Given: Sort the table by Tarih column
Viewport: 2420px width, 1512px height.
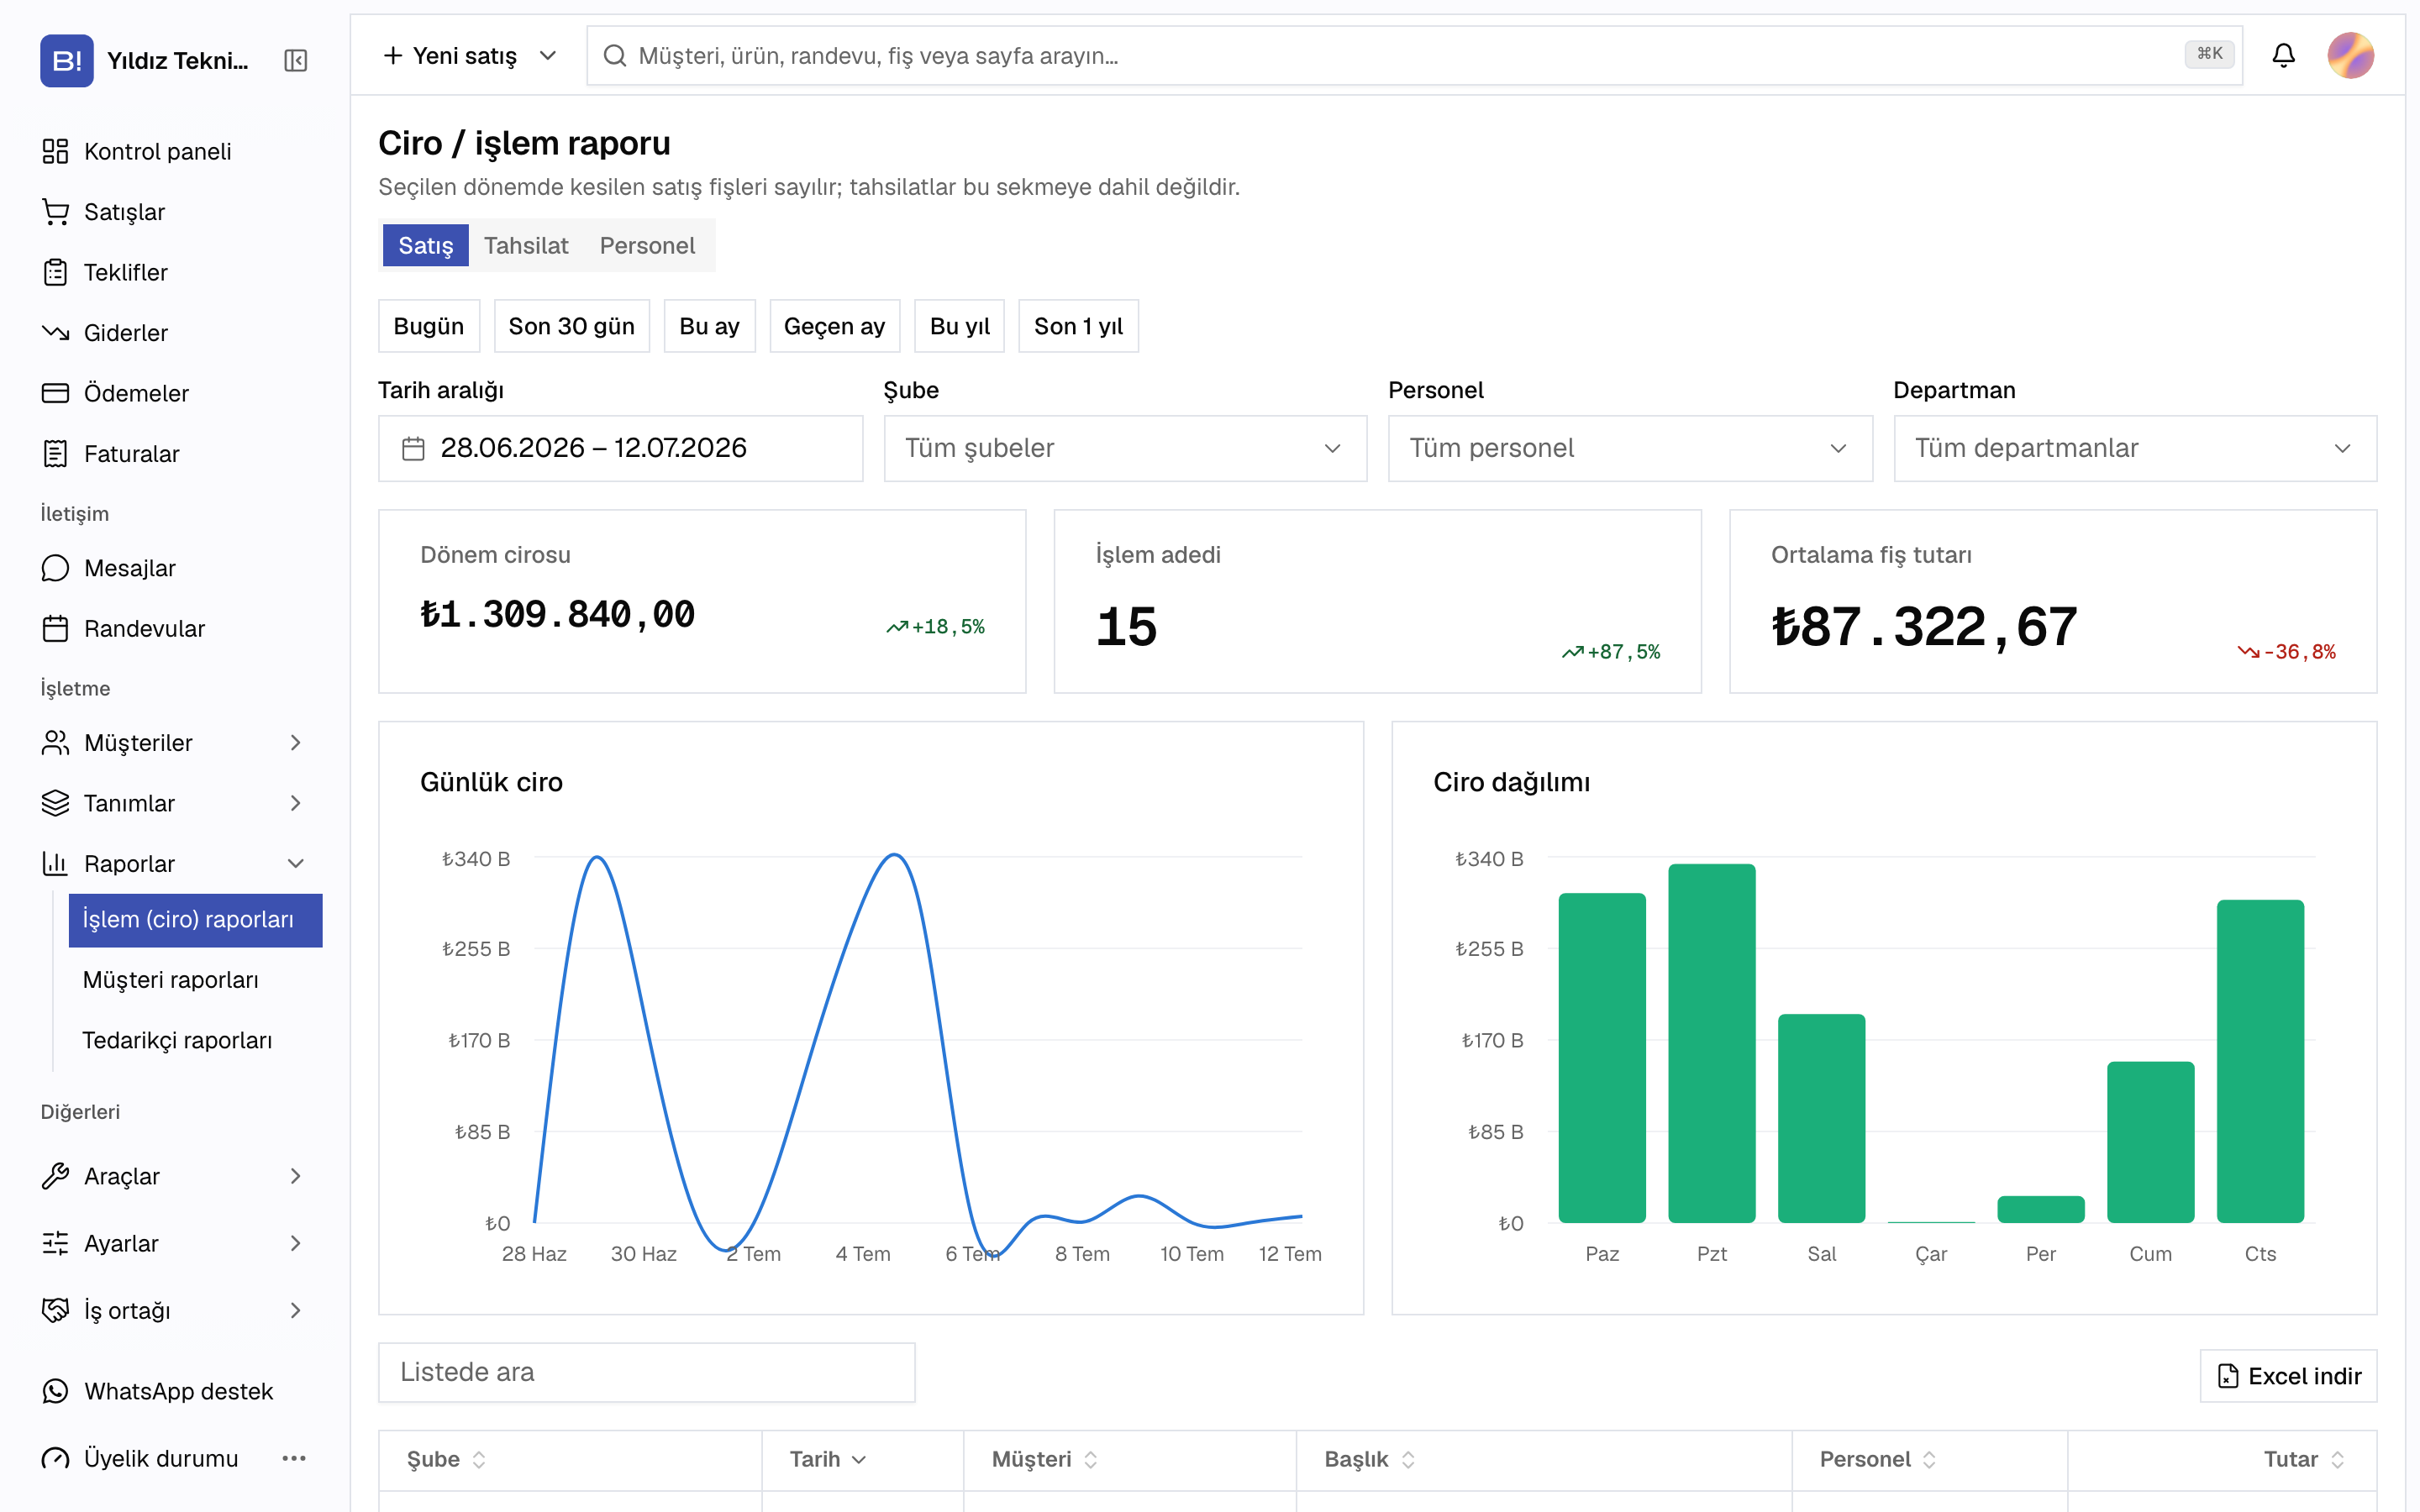Looking at the screenshot, I should click(828, 1459).
